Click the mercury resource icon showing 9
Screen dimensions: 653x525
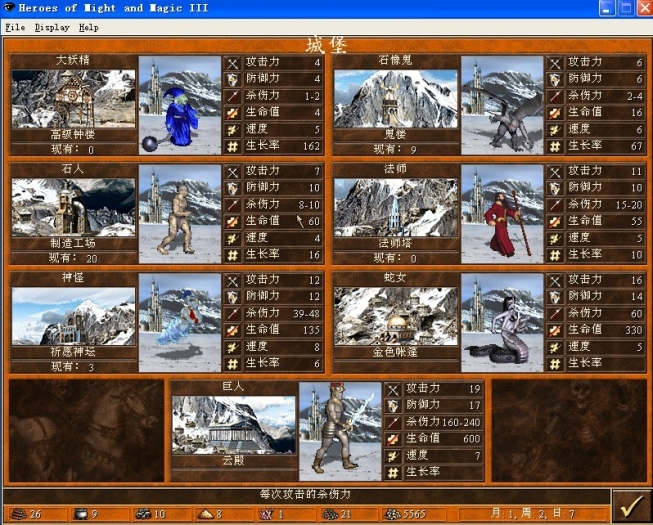tap(81, 514)
